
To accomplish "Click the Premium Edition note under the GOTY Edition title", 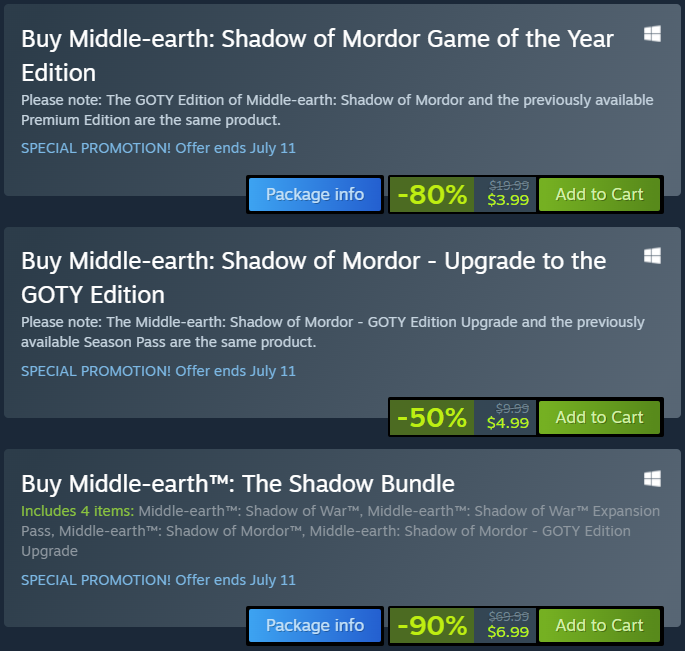I will 337,110.
